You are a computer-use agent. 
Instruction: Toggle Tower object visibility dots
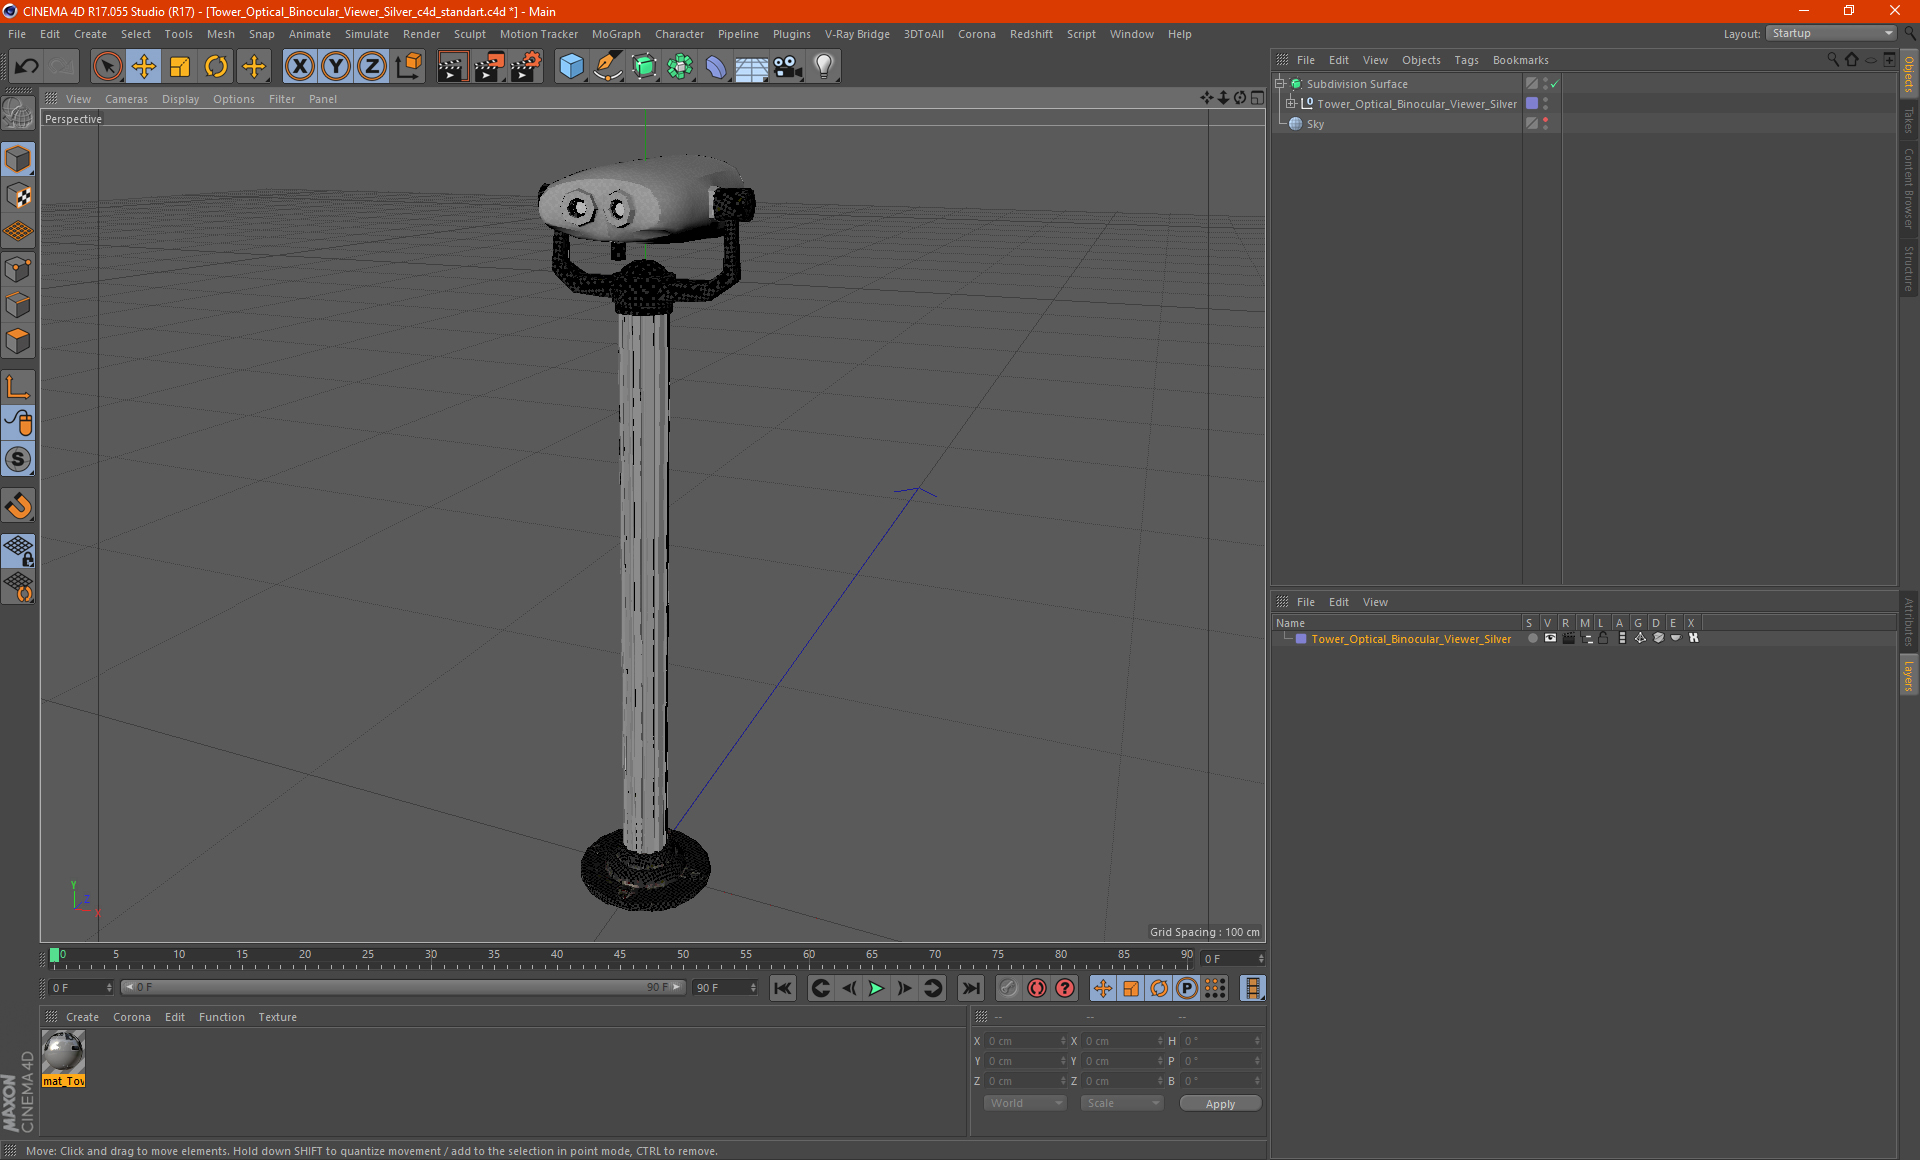(x=1545, y=103)
